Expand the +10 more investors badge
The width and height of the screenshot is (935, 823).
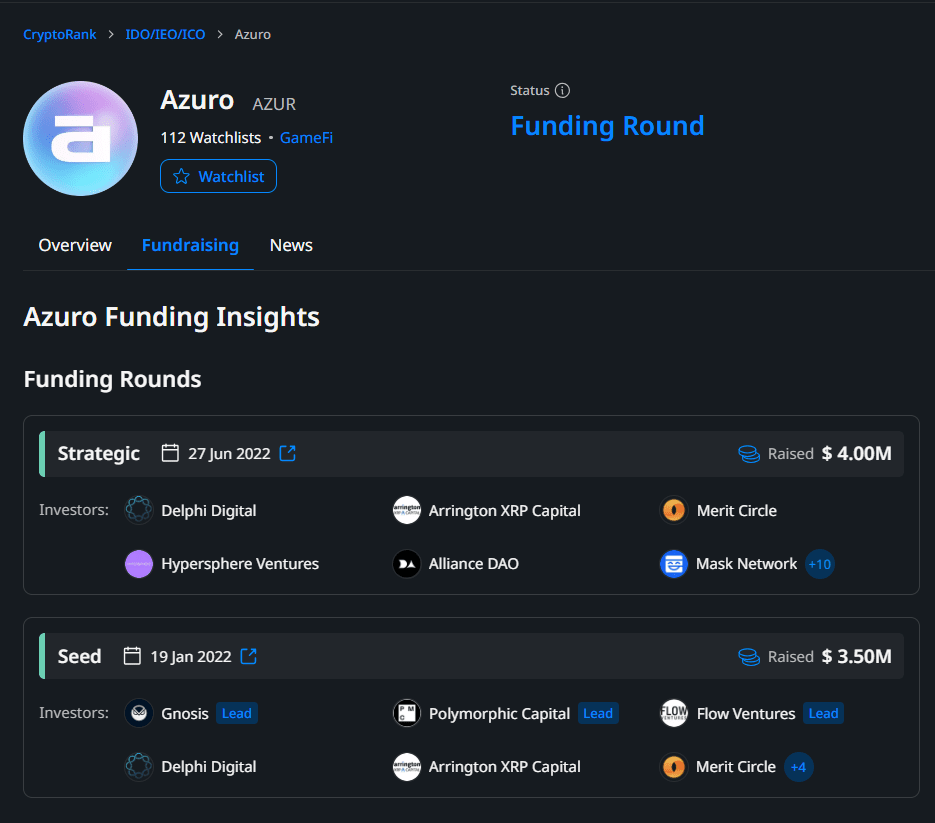click(820, 564)
